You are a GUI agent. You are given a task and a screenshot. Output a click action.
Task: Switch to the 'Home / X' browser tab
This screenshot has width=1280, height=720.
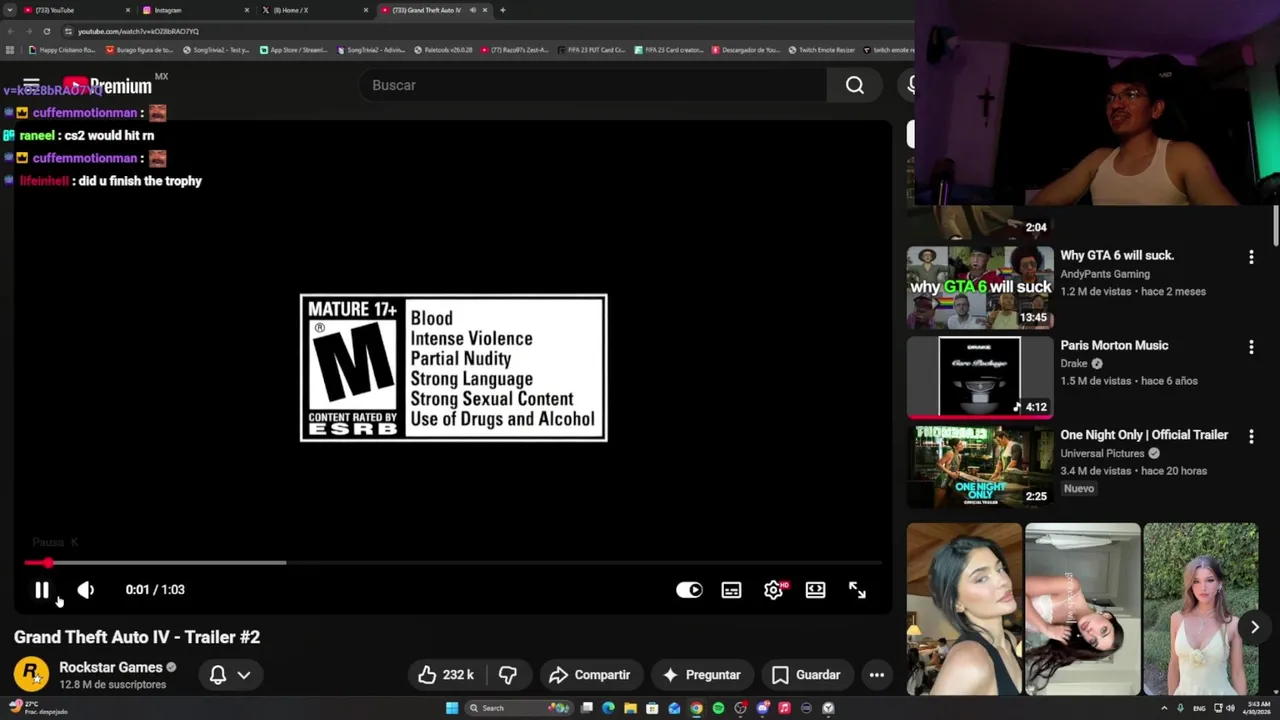tap(309, 10)
